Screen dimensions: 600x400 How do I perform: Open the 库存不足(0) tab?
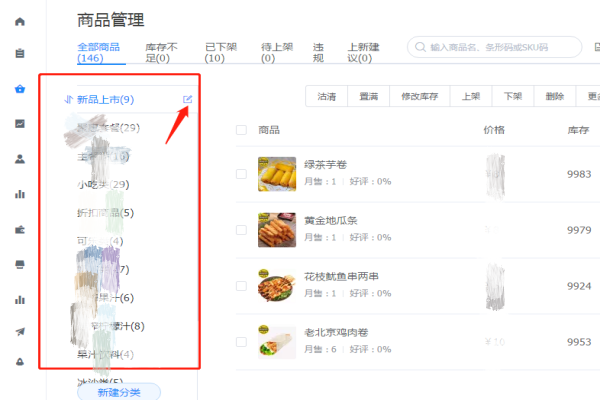pos(161,52)
